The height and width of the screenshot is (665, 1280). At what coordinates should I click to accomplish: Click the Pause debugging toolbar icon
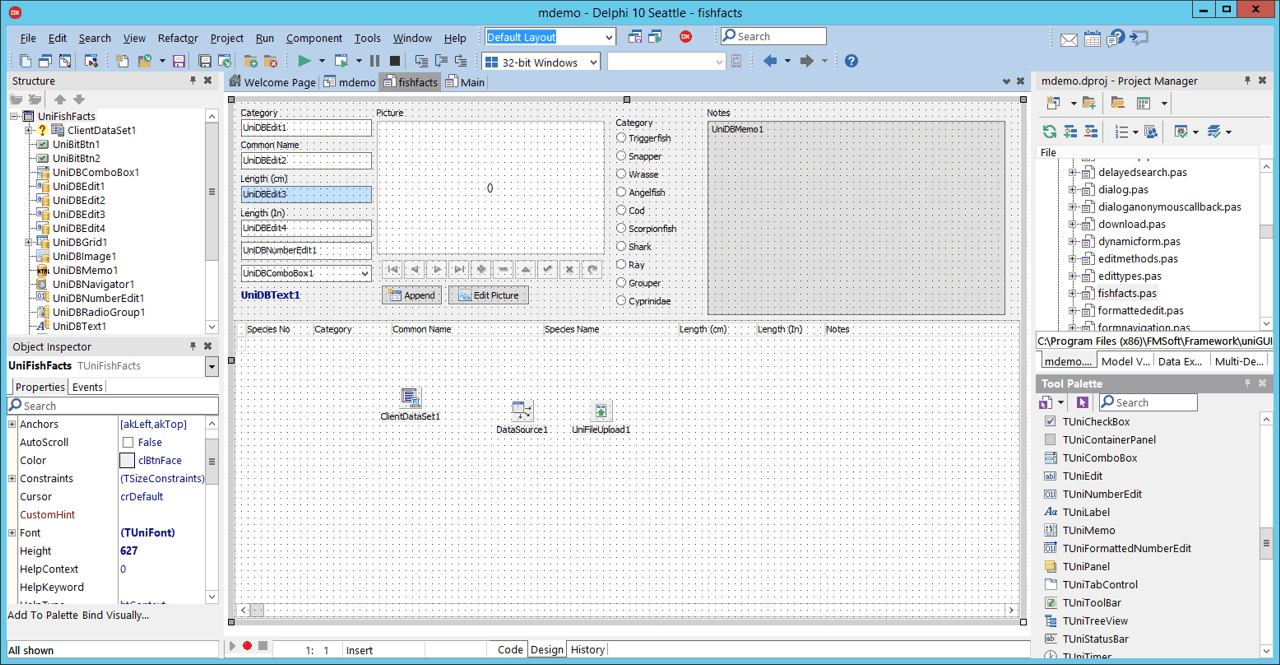(x=373, y=60)
